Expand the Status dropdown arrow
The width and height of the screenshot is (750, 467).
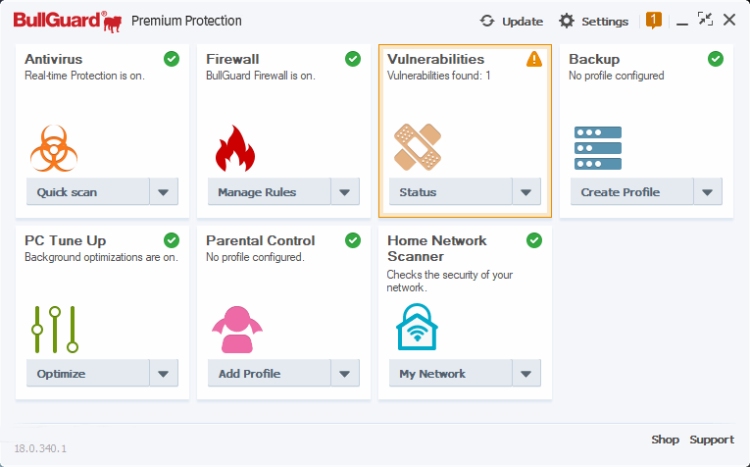[x=526, y=192]
